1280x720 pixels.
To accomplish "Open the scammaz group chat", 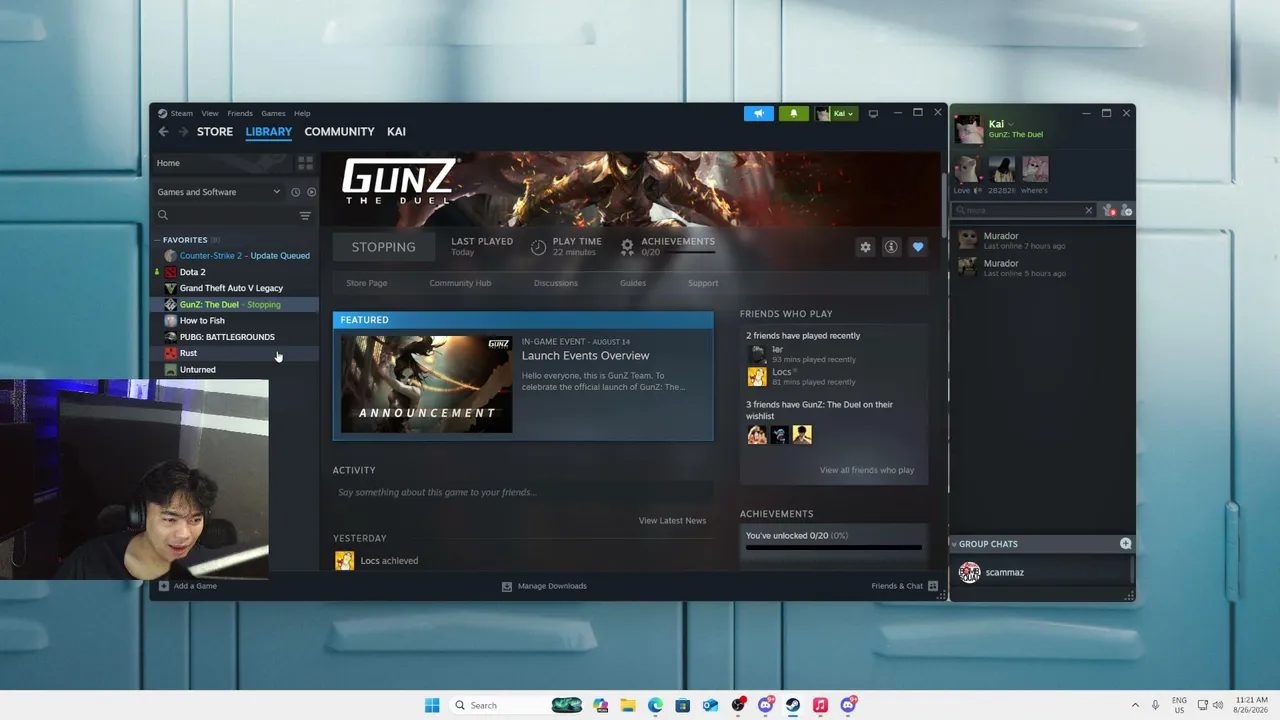I will click(x=1040, y=572).
